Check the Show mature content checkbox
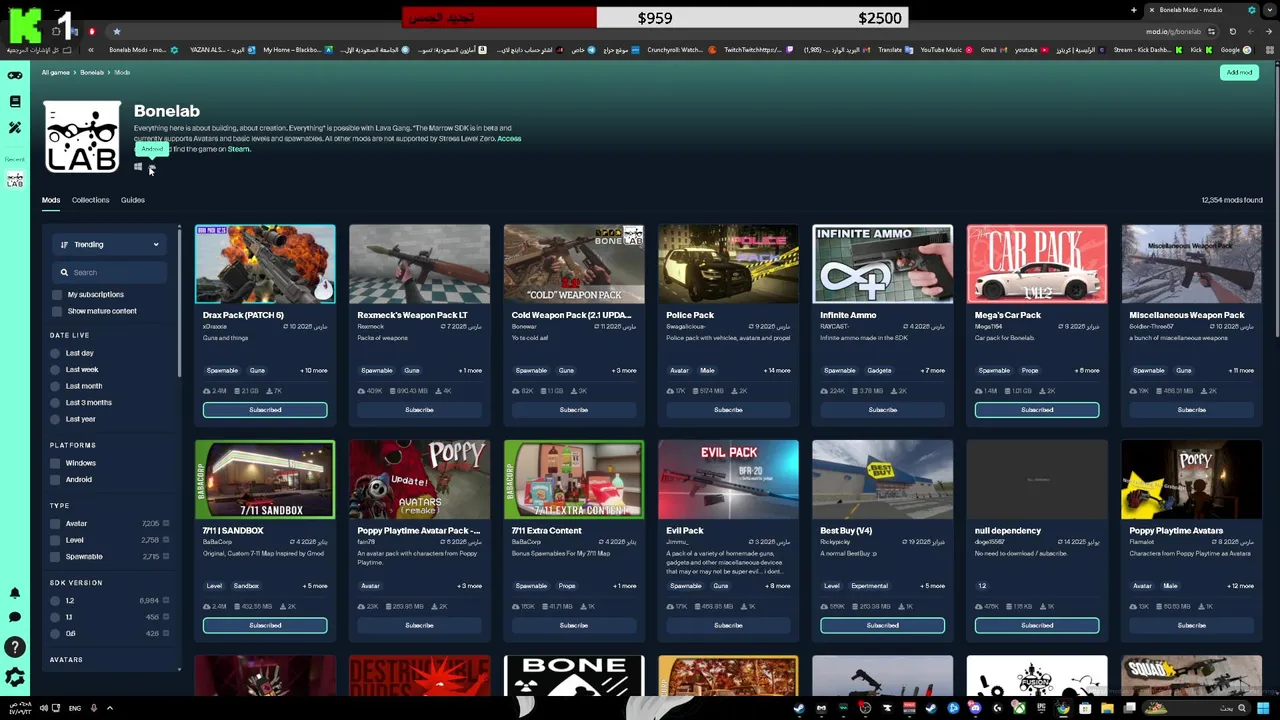1280x720 pixels. click(57, 311)
